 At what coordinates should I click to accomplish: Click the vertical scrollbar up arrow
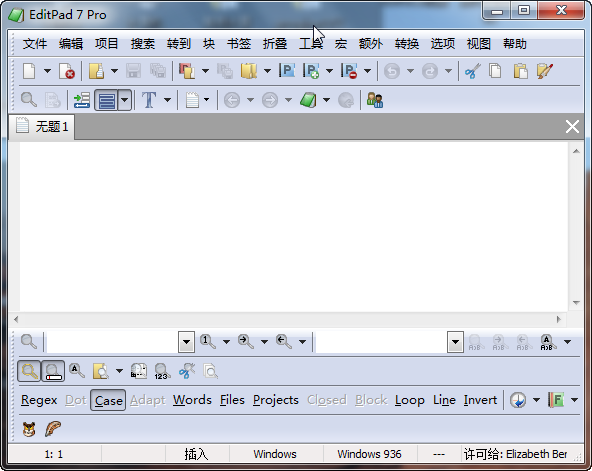pyautogui.click(x=576, y=151)
